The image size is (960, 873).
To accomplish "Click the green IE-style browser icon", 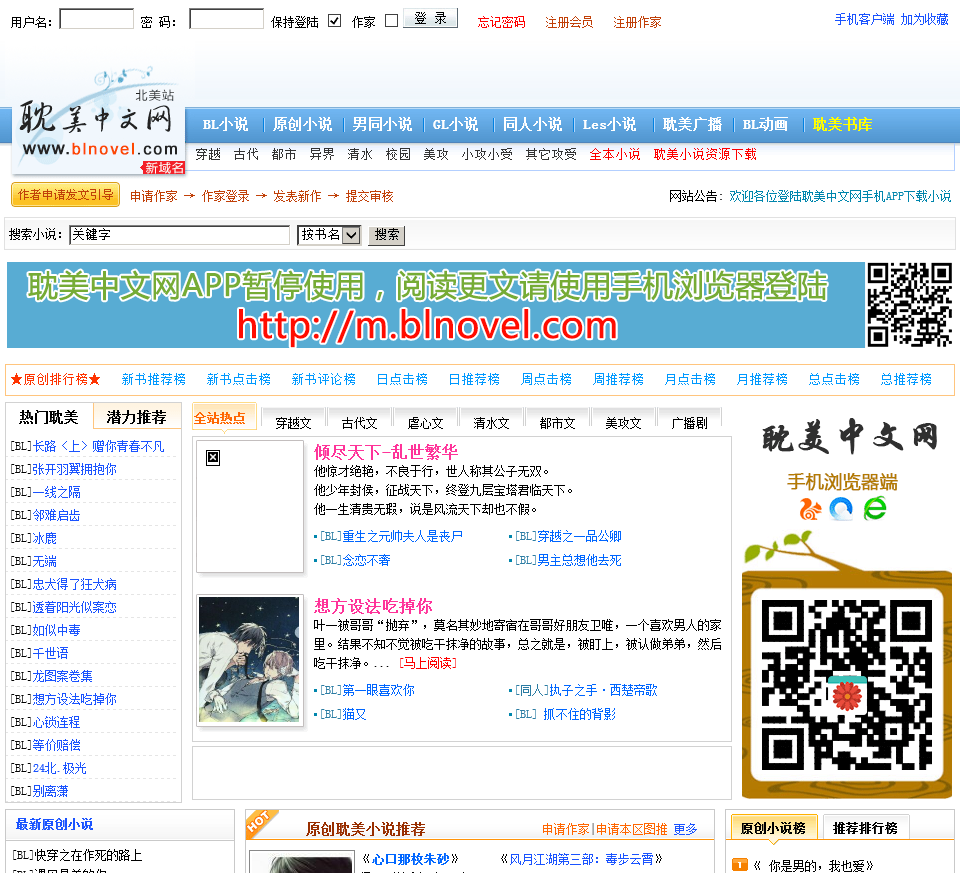I will 875,509.
